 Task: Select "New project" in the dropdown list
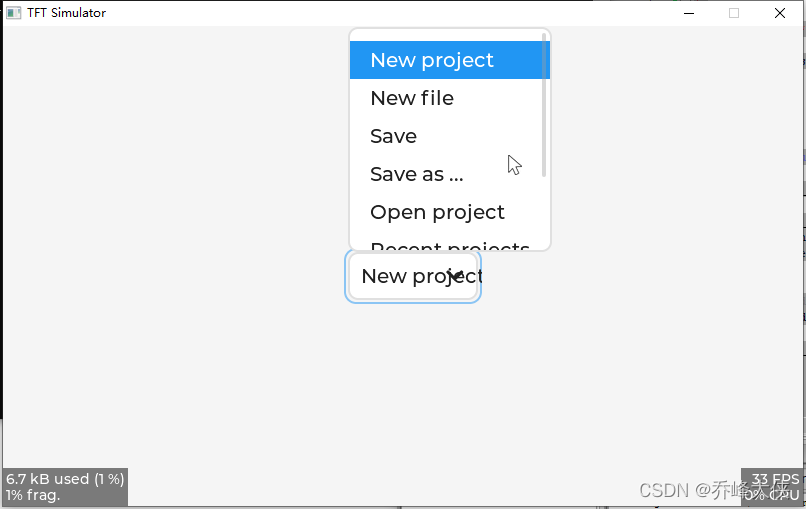[x=432, y=60]
